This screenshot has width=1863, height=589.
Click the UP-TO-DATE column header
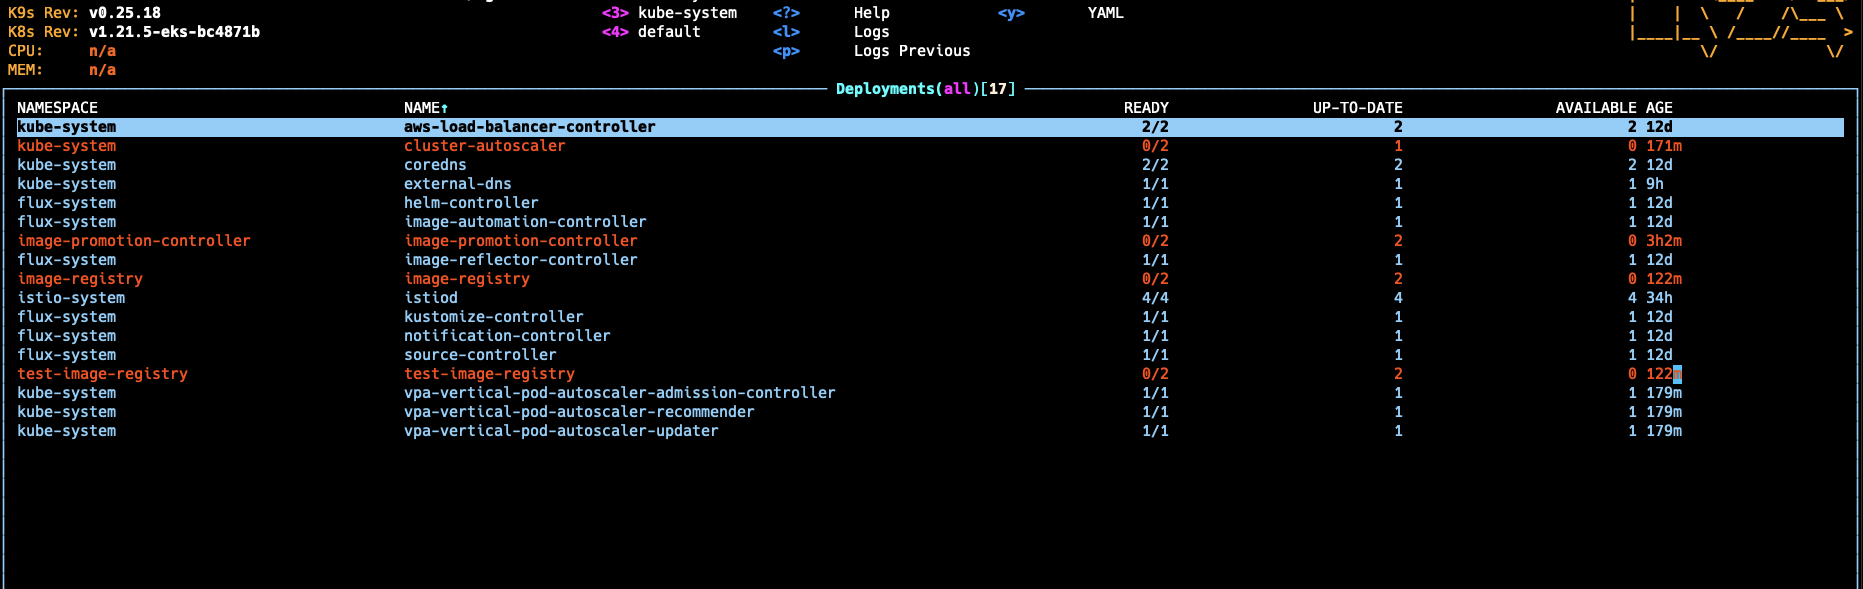click(1357, 108)
